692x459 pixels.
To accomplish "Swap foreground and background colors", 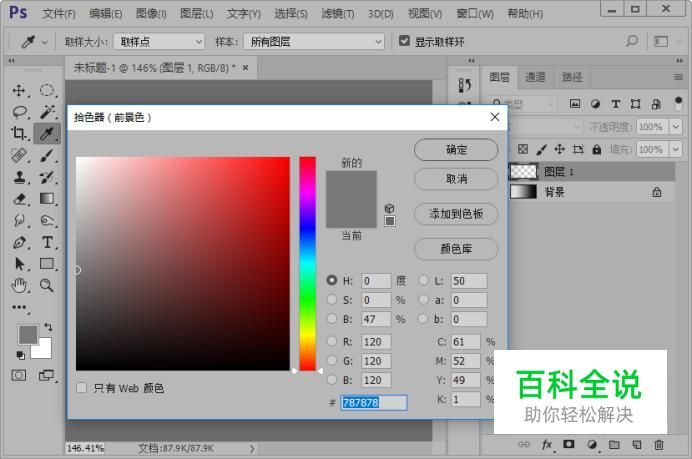I will pyautogui.click(x=48, y=327).
